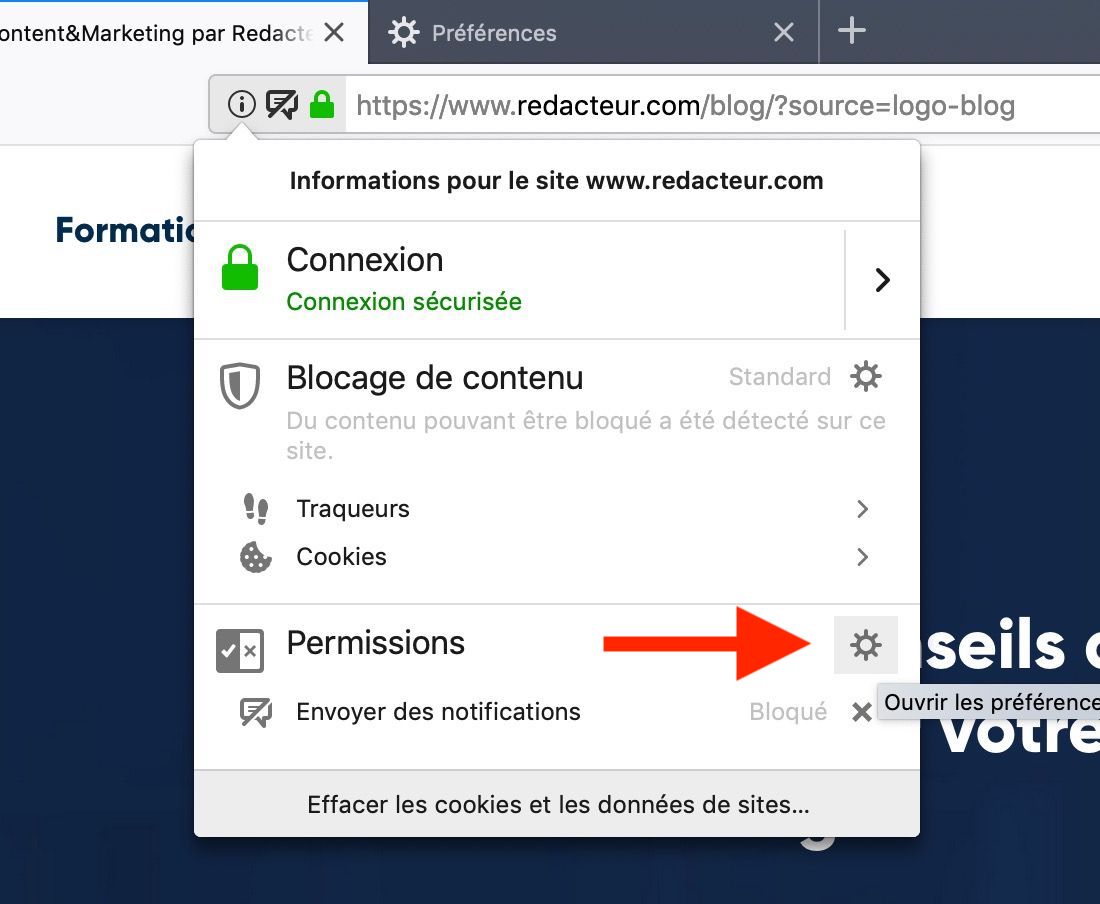The height and width of the screenshot is (904, 1100).
Task: Expand the Traqueurs section
Action: (862, 509)
